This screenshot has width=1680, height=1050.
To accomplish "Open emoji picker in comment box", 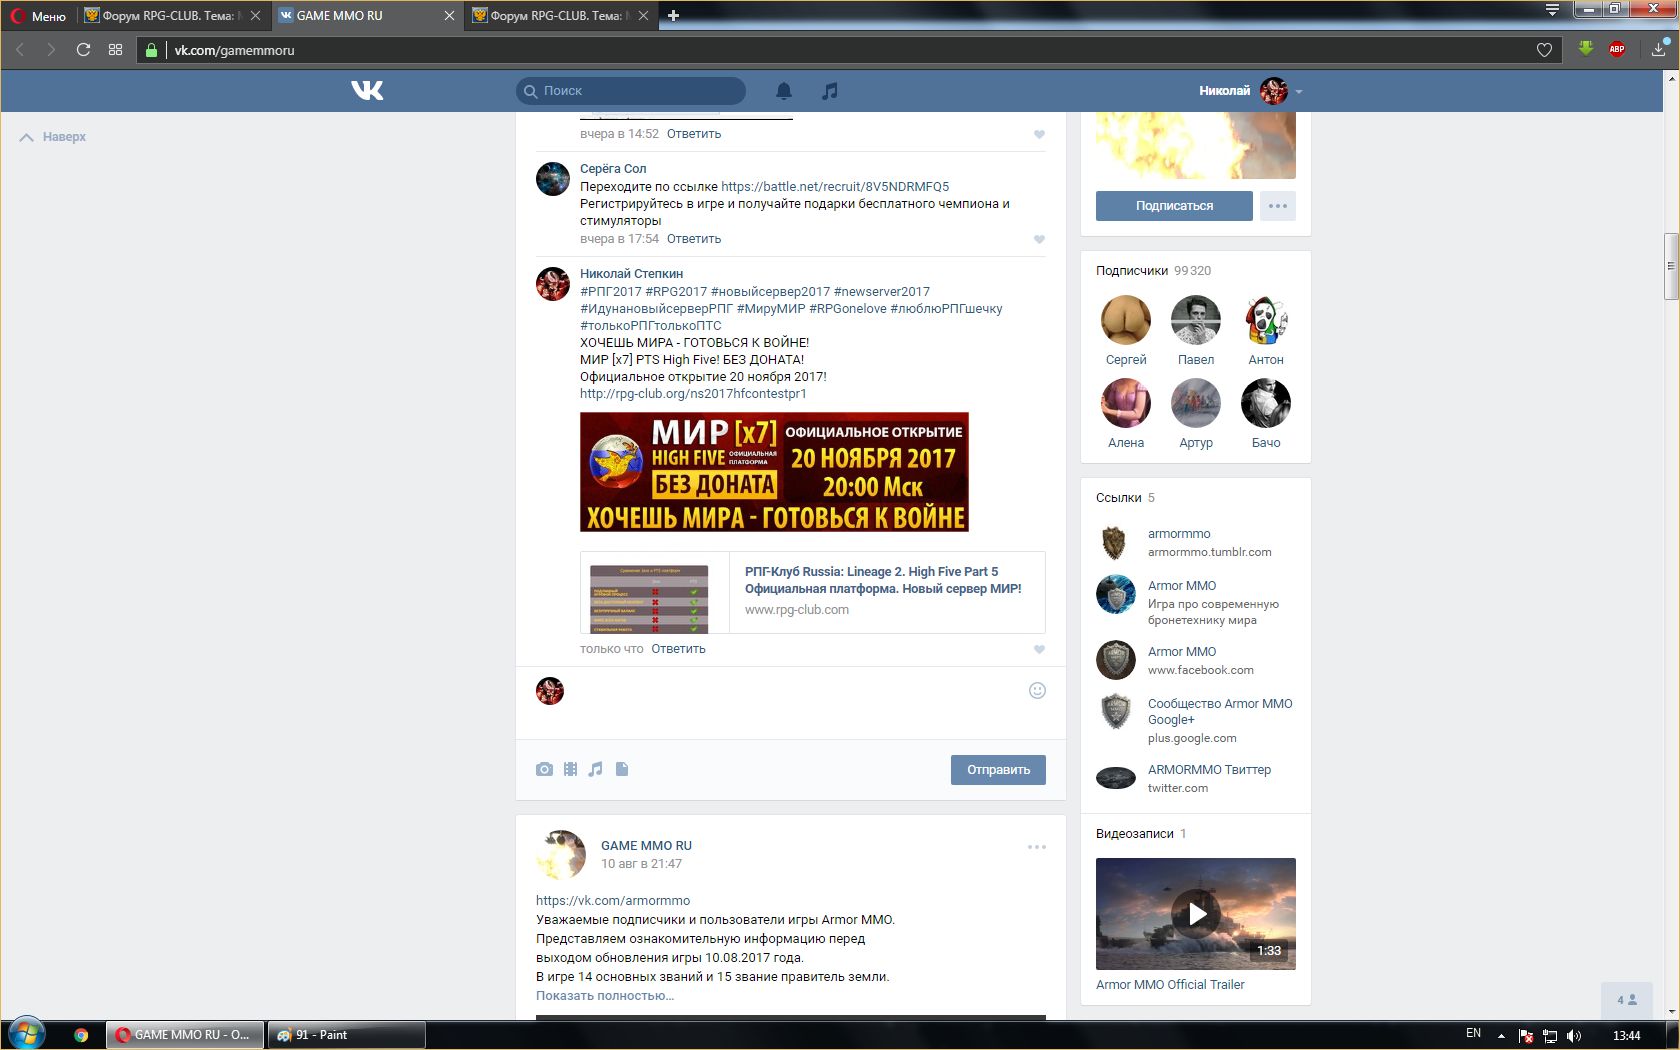I will [x=1037, y=691].
